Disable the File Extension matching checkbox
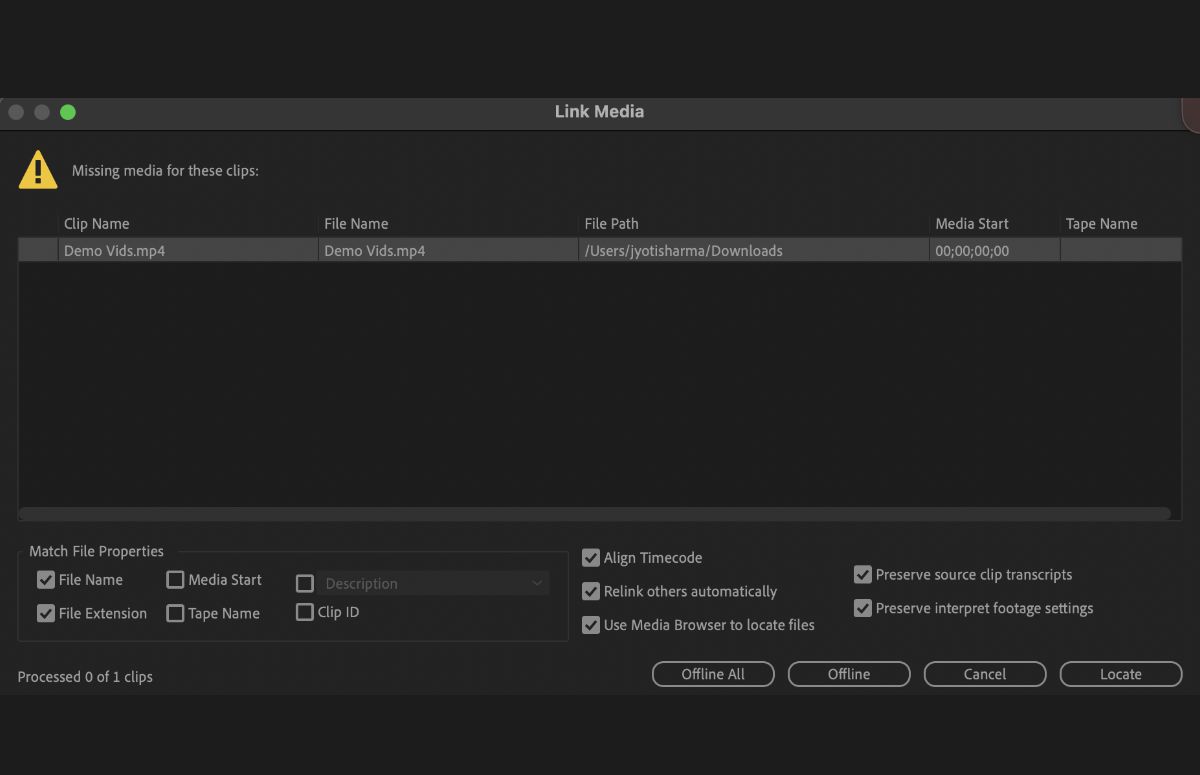The height and width of the screenshot is (775, 1200). (x=46, y=613)
